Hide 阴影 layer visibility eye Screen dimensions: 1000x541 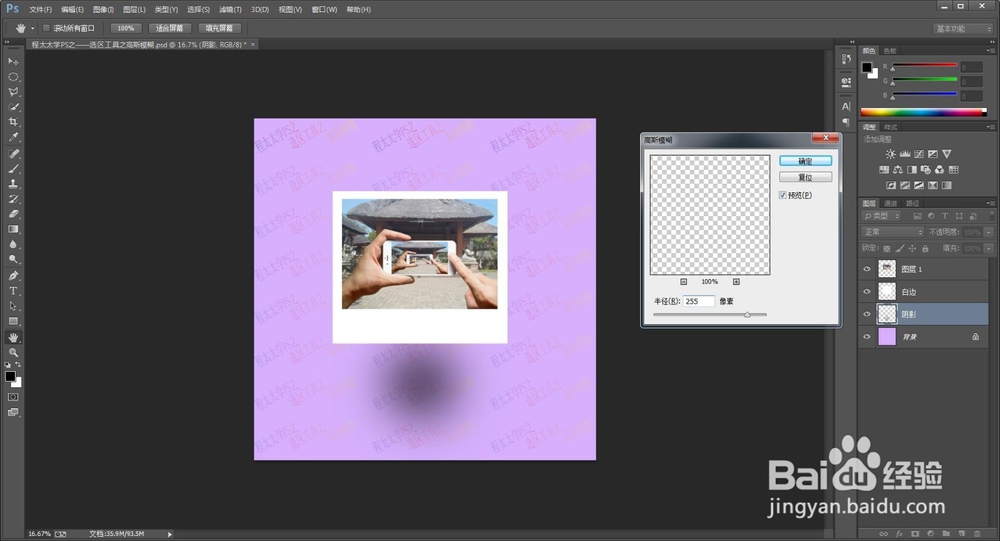click(867, 314)
